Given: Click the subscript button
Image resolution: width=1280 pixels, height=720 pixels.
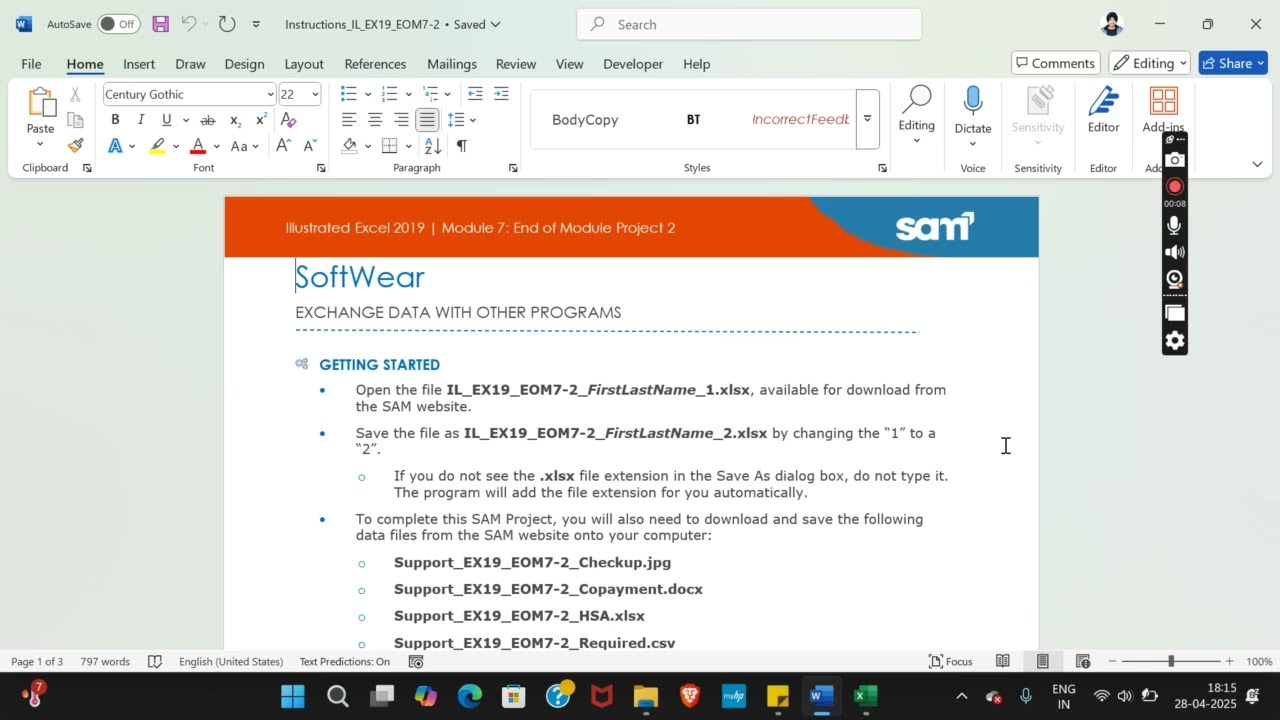Looking at the screenshot, I should pos(235,120).
